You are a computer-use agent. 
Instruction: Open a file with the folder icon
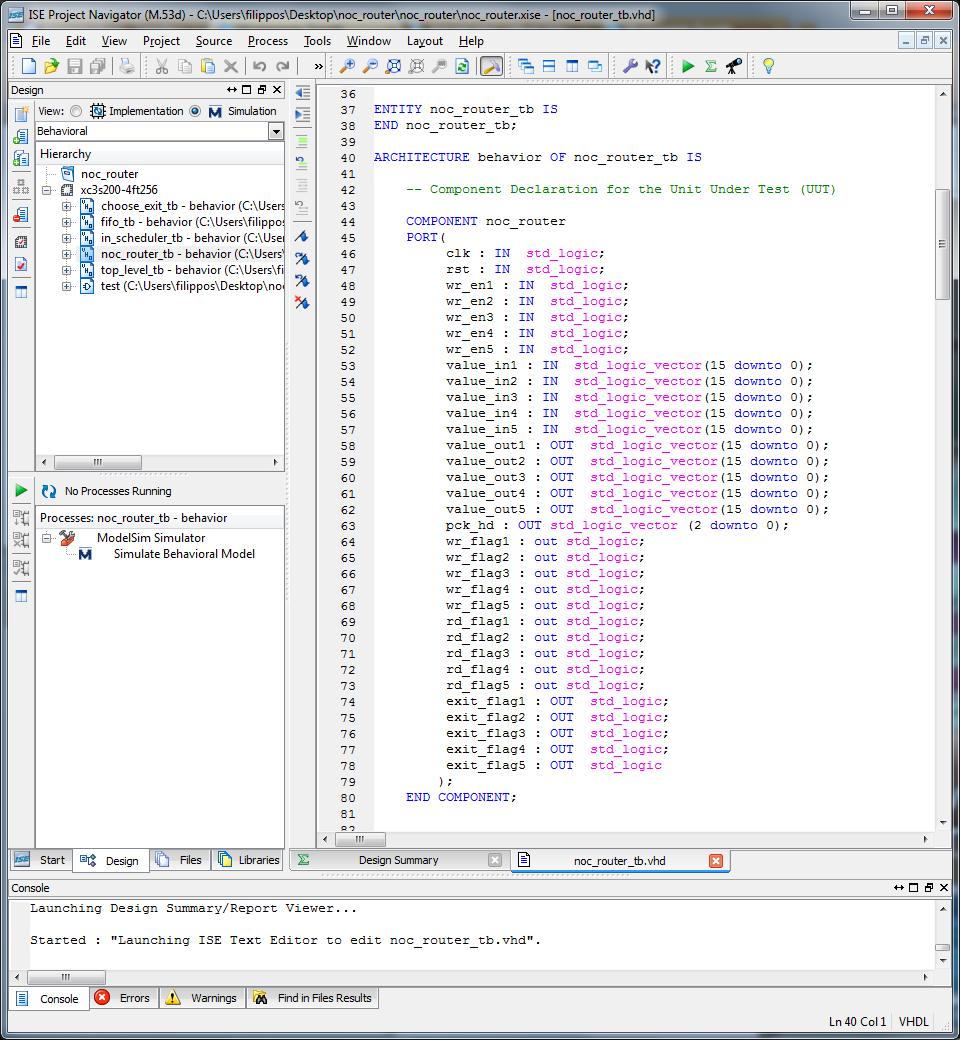coord(51,66)
